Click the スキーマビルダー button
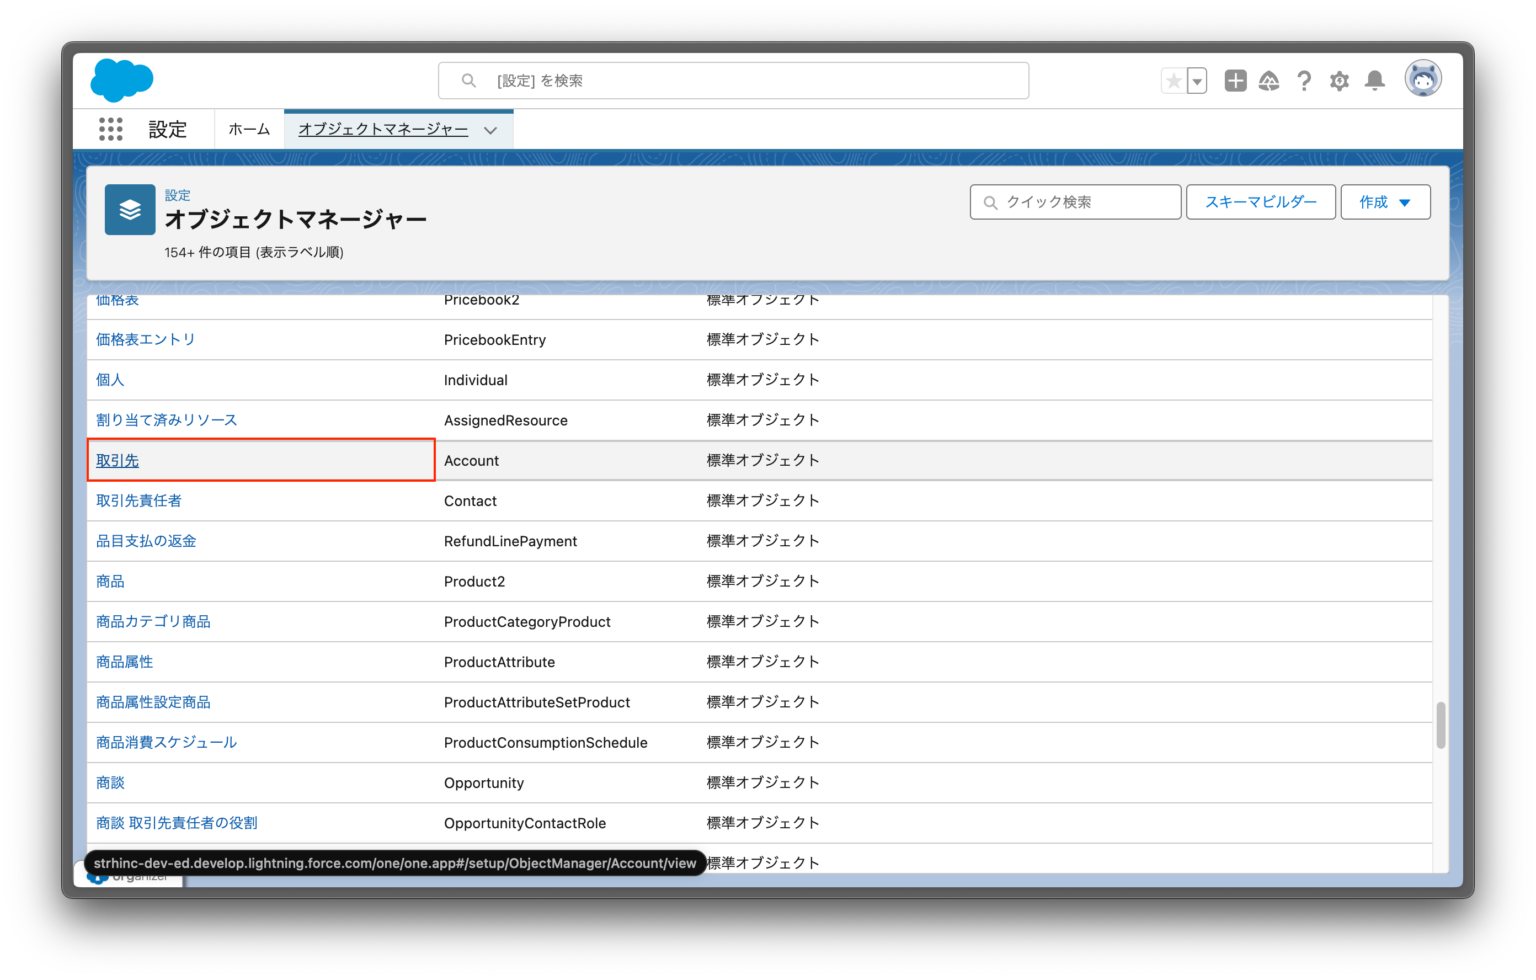The image size is (1536, 980). pos(1261,202)
